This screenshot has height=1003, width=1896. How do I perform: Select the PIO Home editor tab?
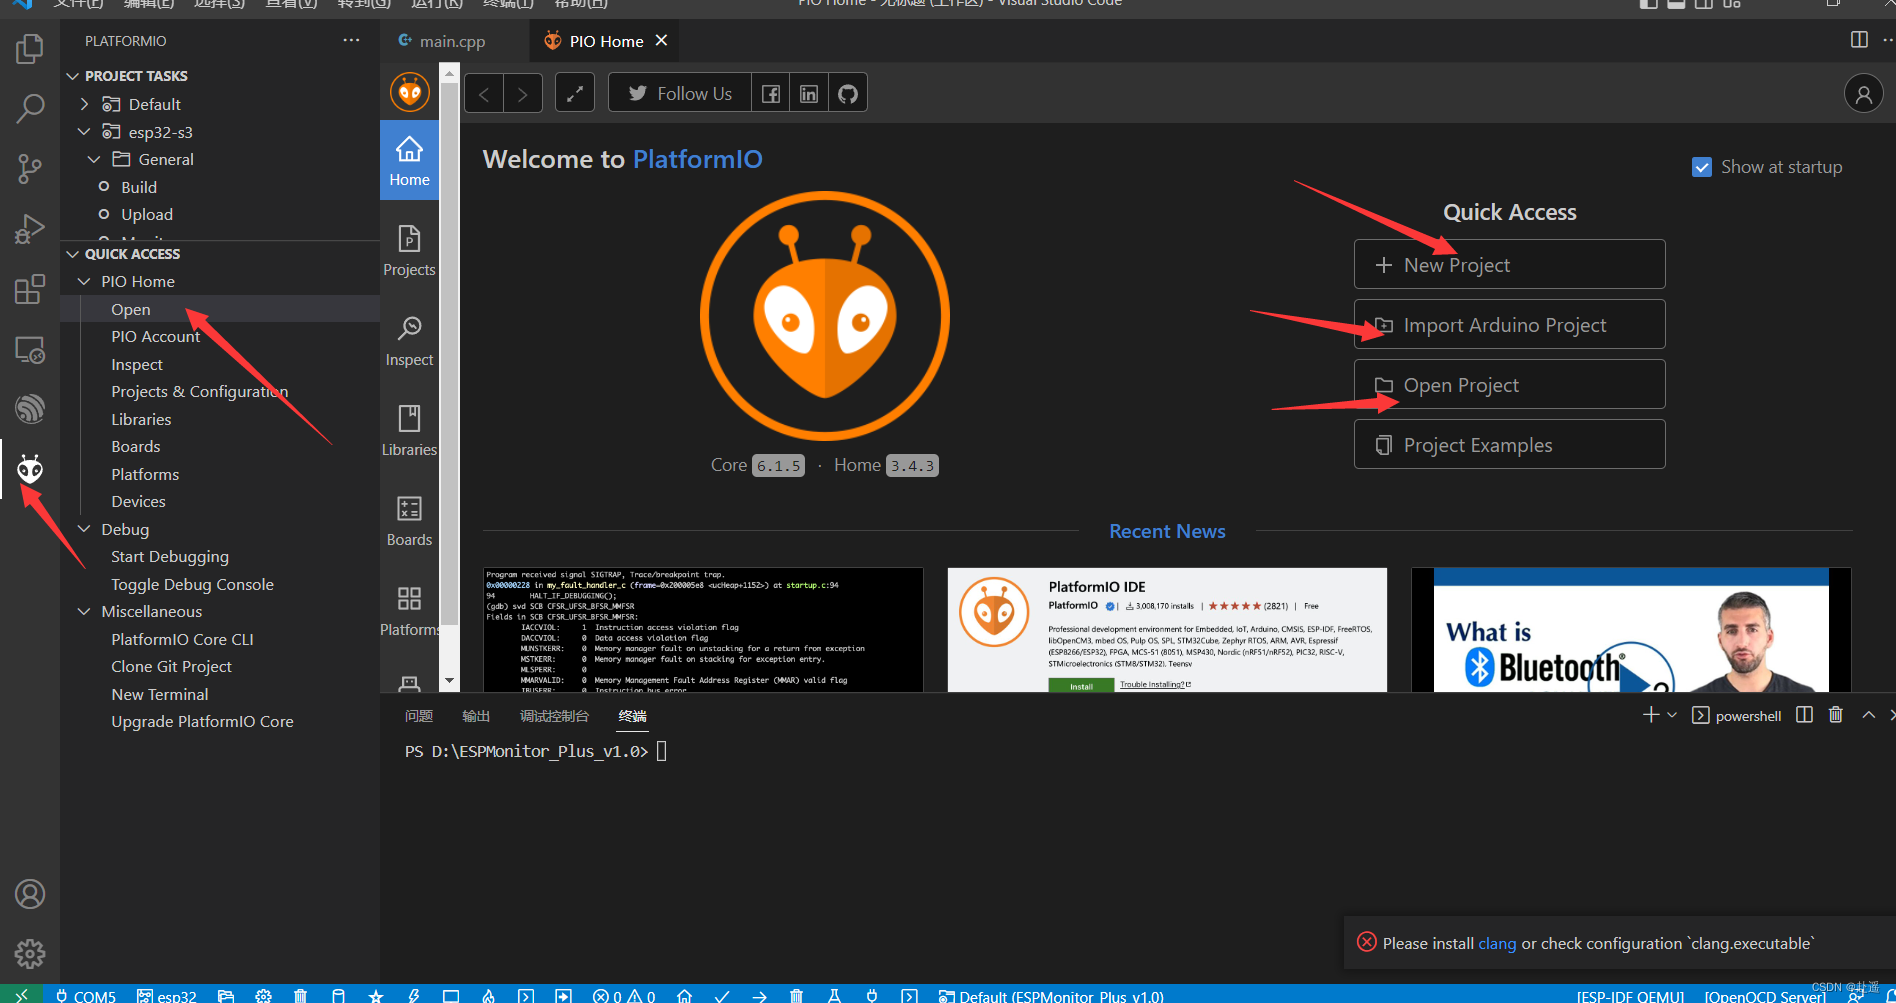[606, 41]
